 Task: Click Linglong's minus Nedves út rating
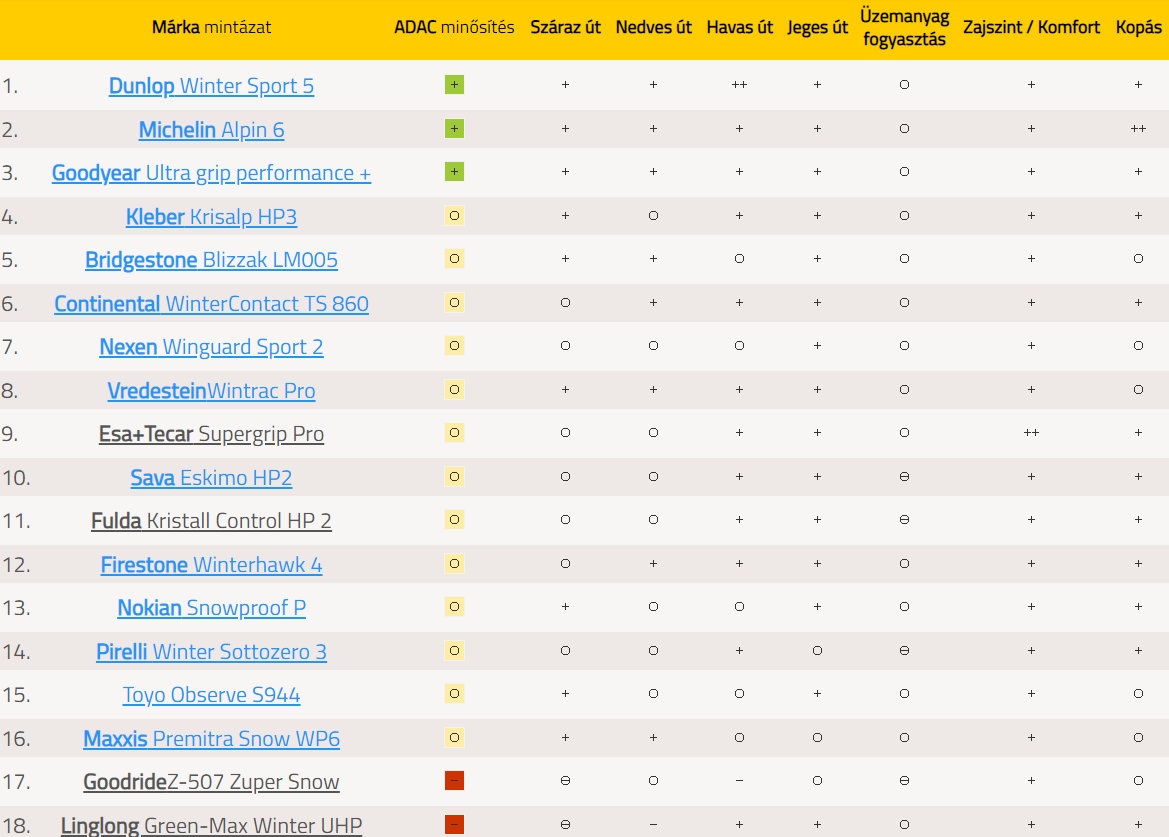653,825
